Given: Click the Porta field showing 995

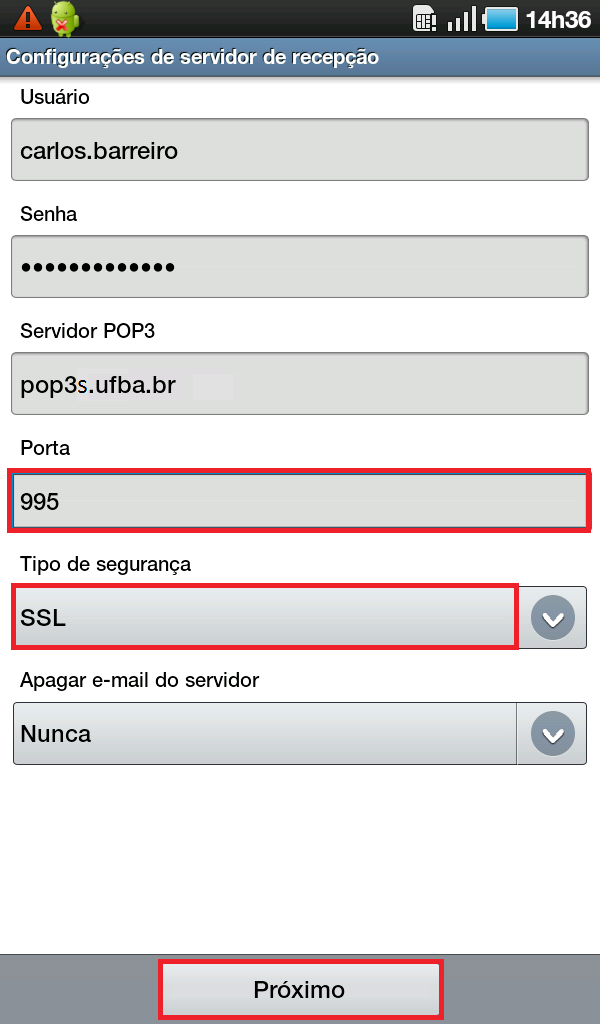Looking at the screenshot, I should (299, 501).
